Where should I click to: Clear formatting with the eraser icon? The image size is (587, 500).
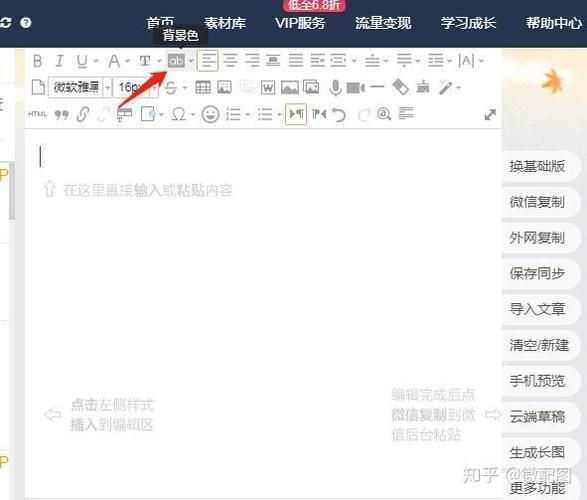(400, 87)
